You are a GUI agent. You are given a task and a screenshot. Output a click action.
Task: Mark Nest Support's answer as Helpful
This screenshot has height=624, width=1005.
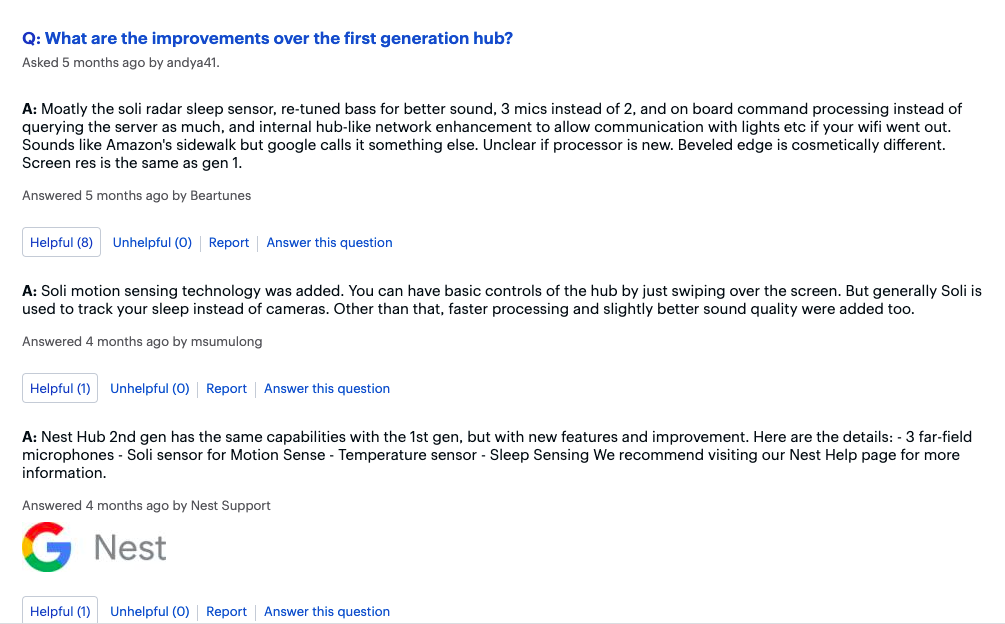(x=60, y=611)
